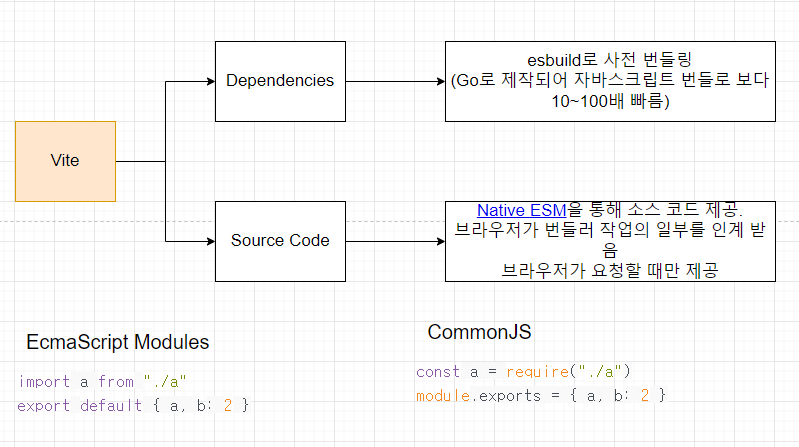Select the Source Code box
This screenshot has width=799, height=447.
280,241
